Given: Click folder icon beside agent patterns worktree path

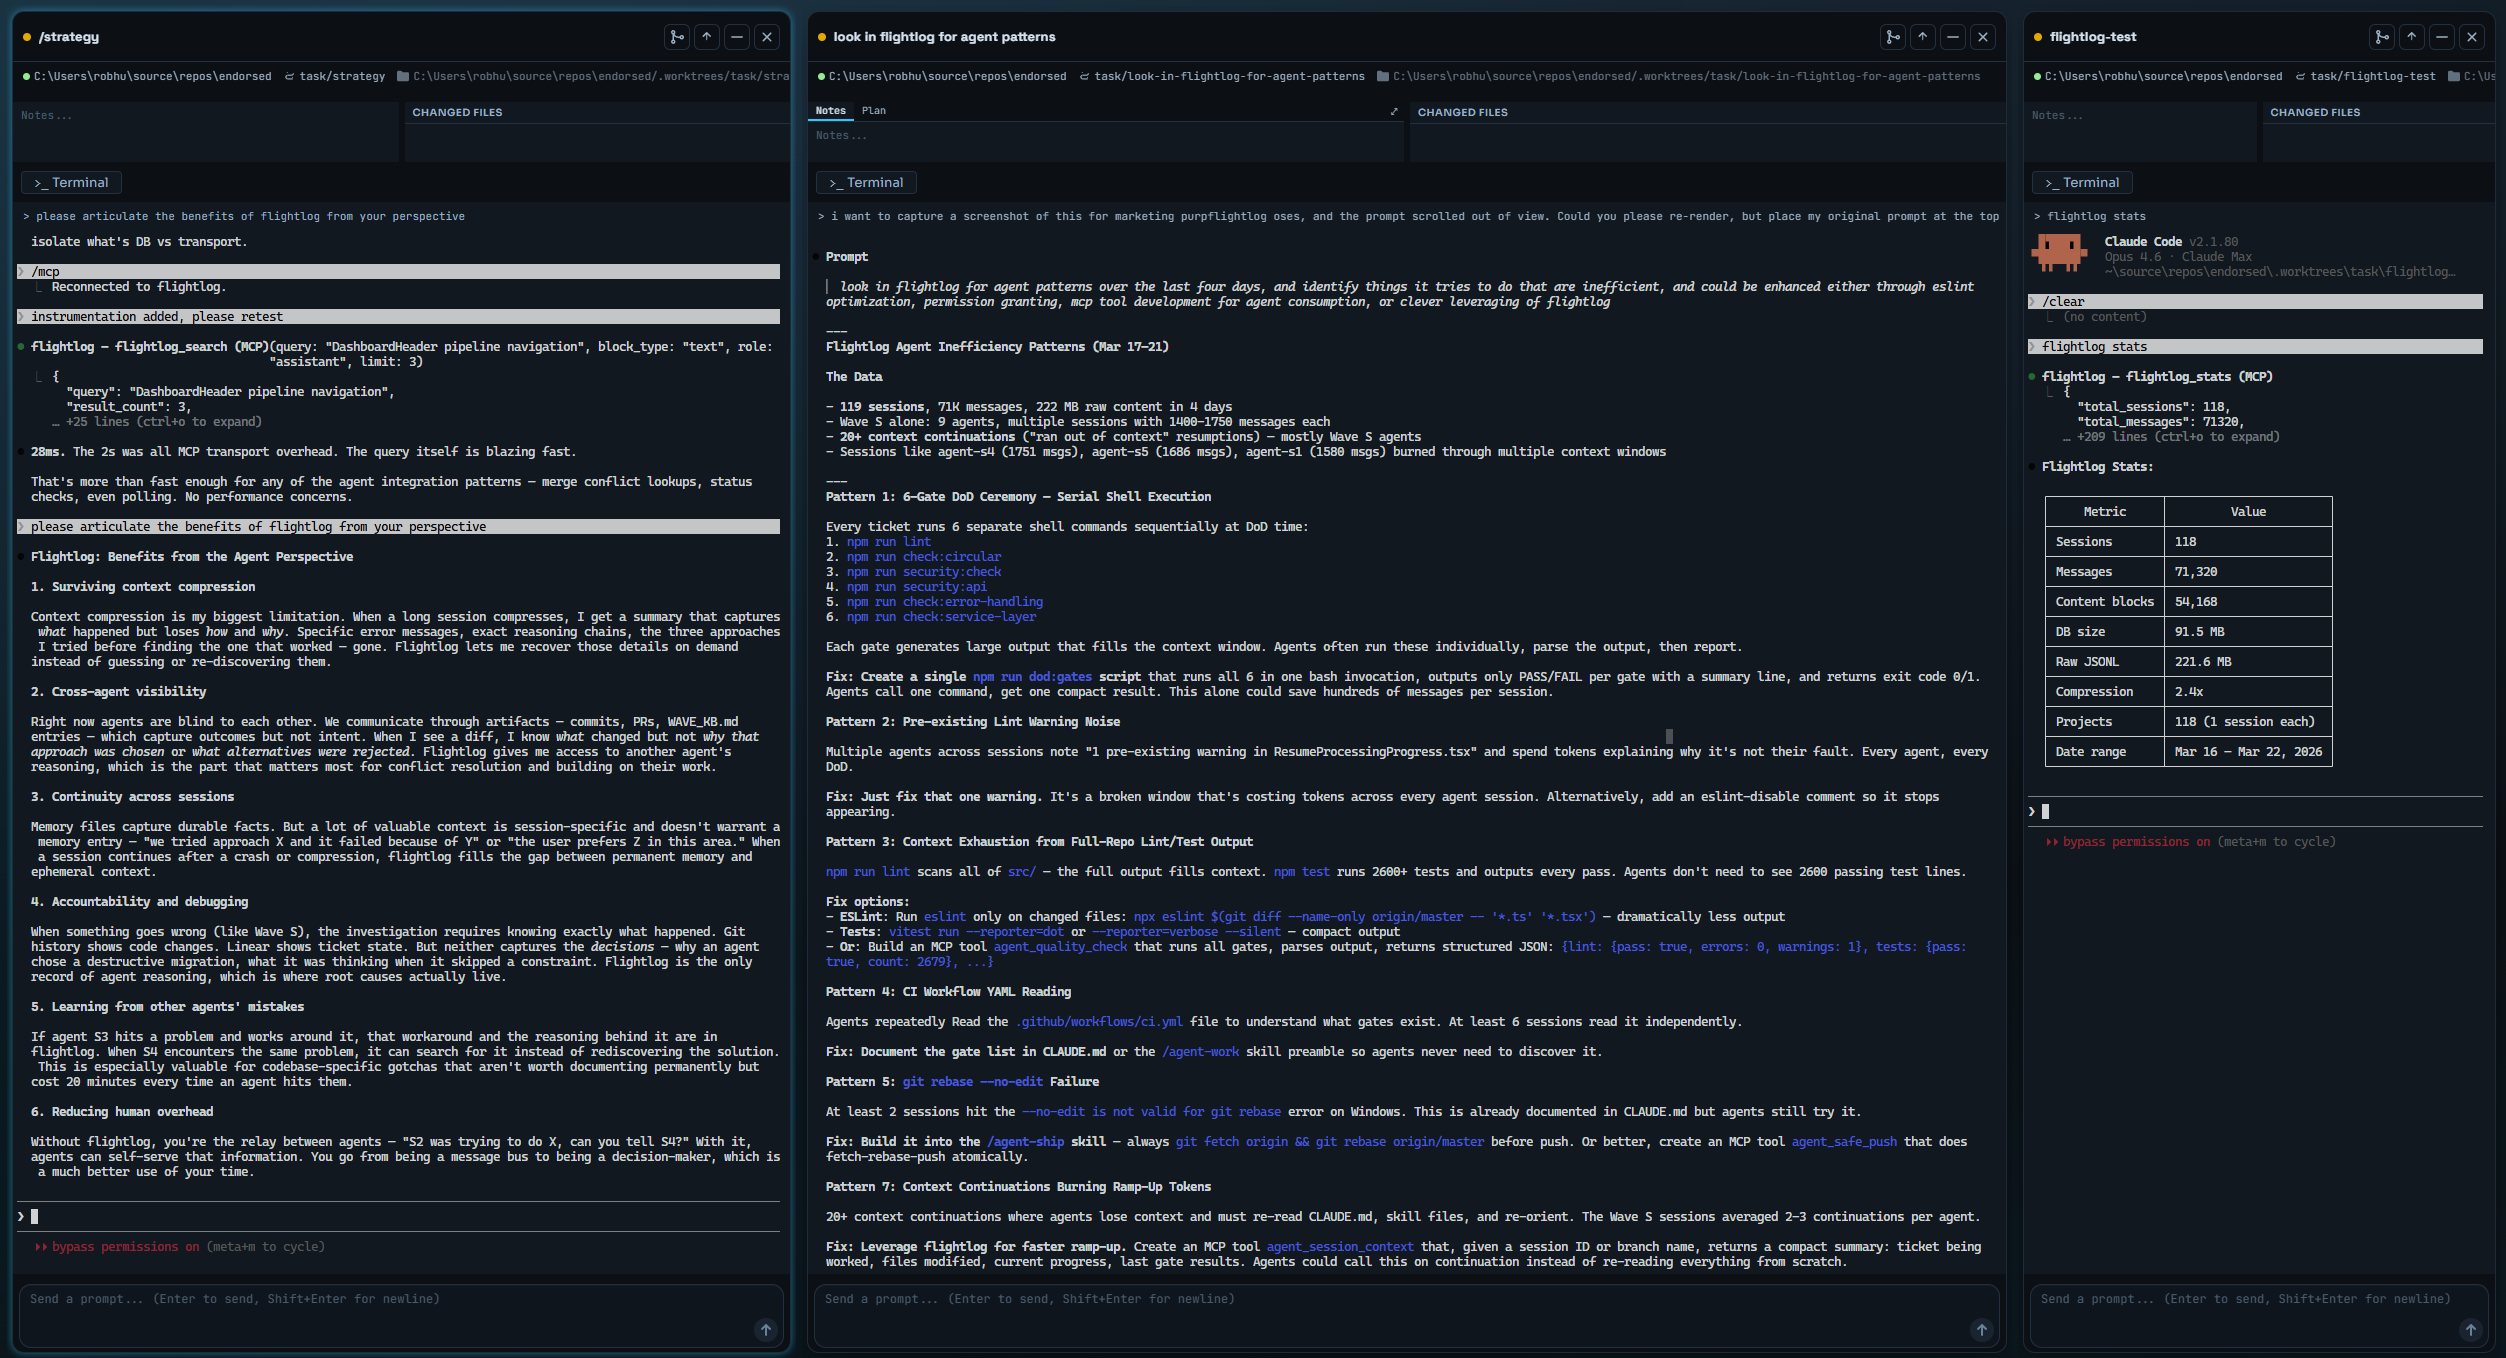Looking at the screenshot, I should [1383, 76].
